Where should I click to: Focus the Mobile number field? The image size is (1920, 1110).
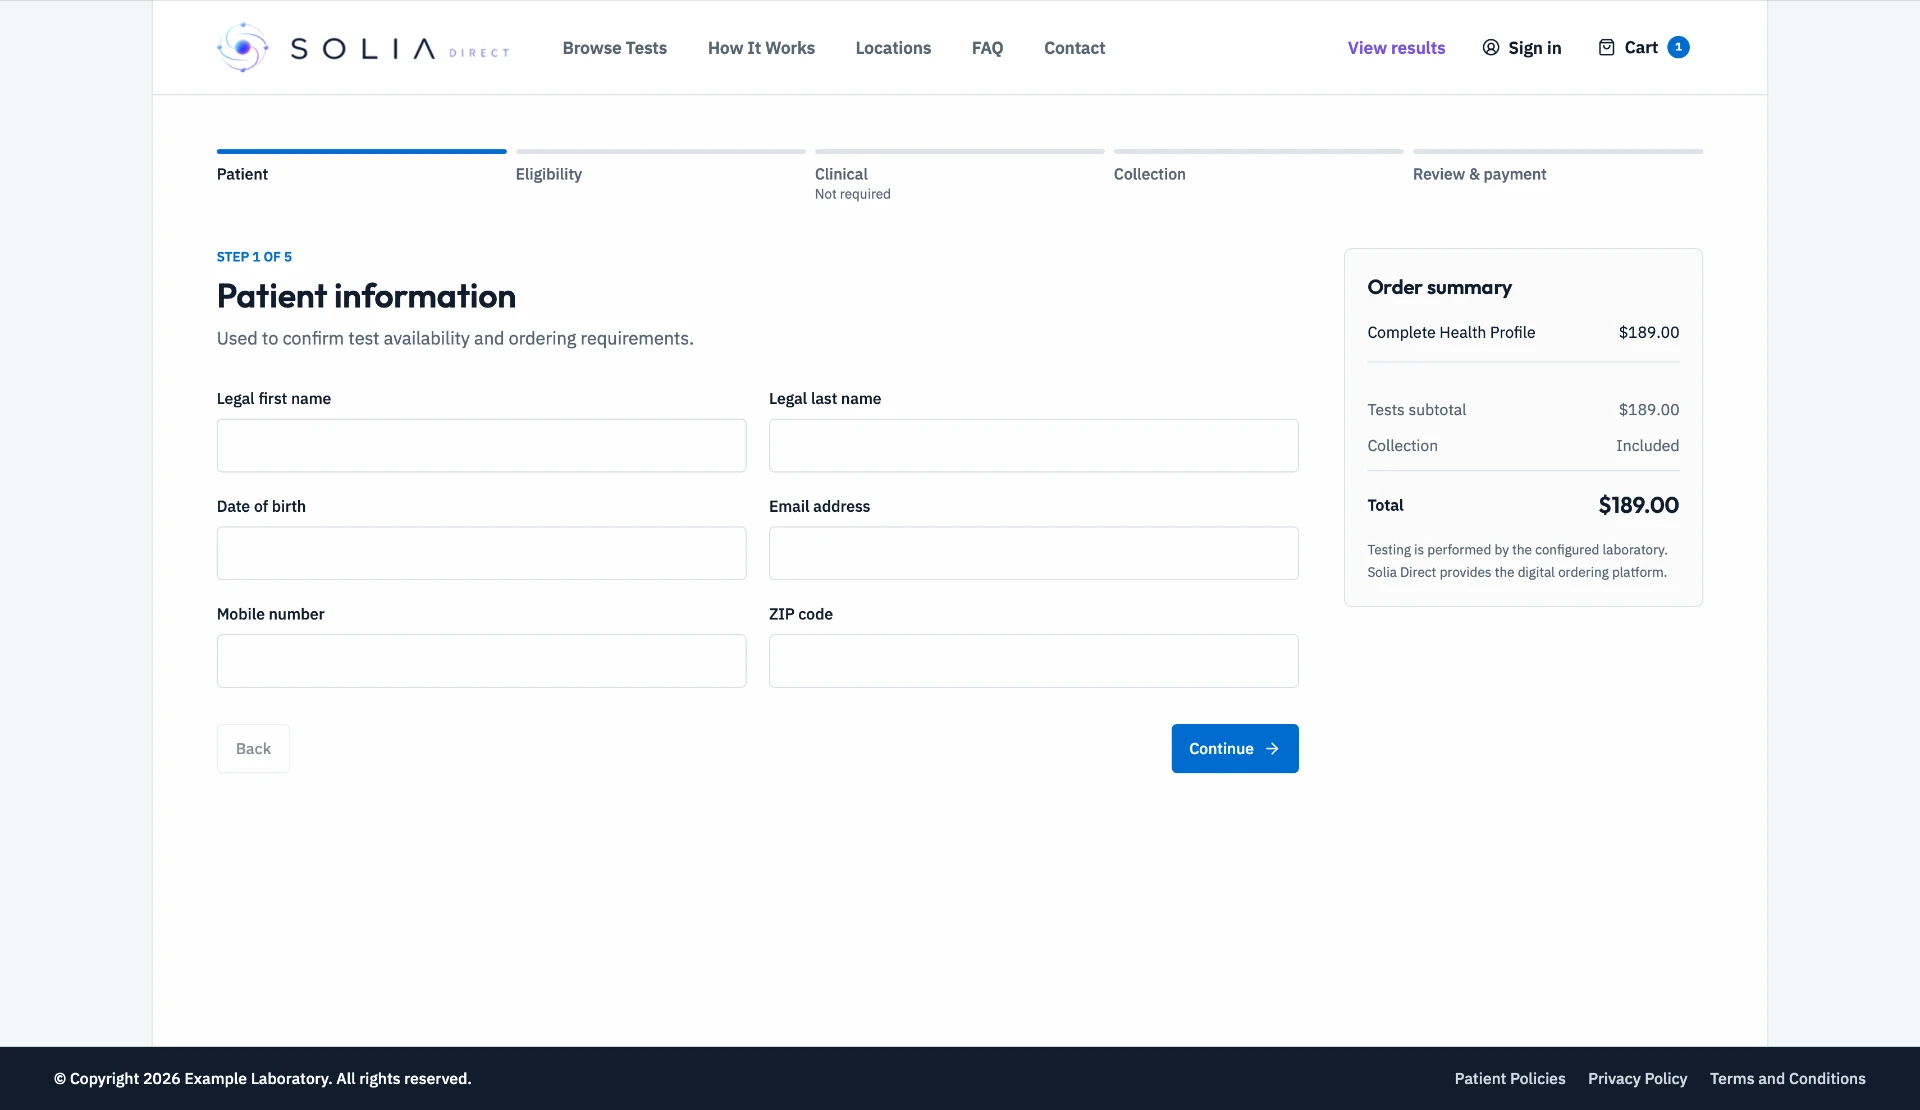tap(481, 661)
